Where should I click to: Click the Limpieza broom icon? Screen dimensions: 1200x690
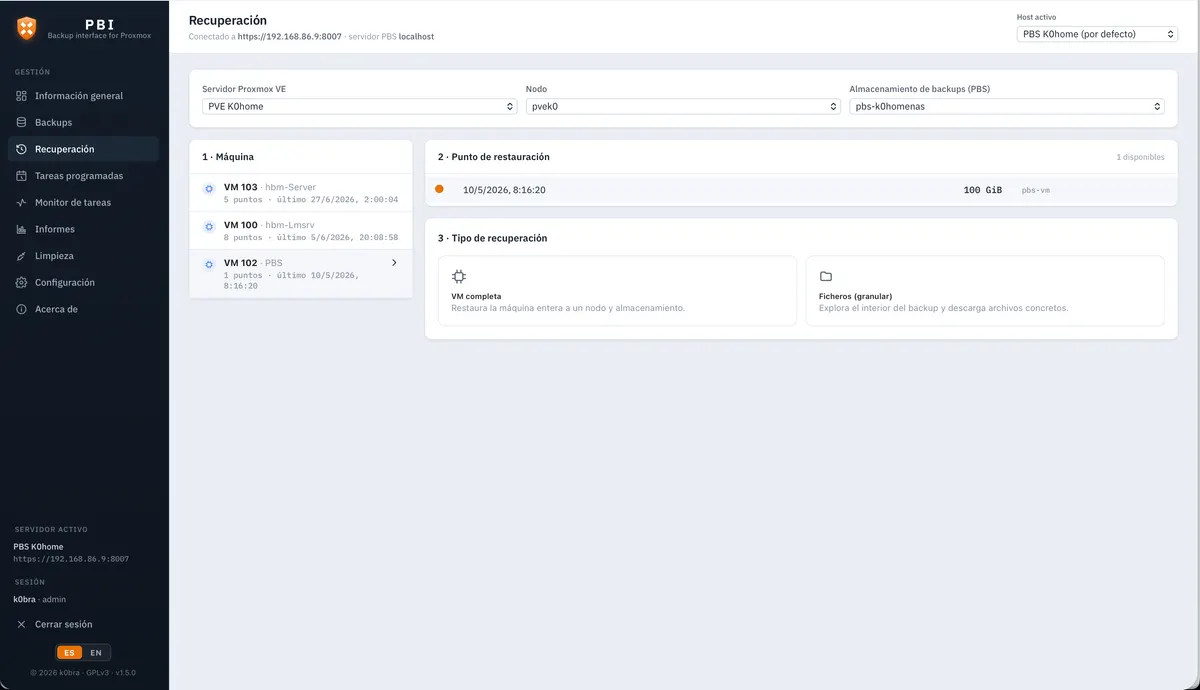tap(22, 256)
